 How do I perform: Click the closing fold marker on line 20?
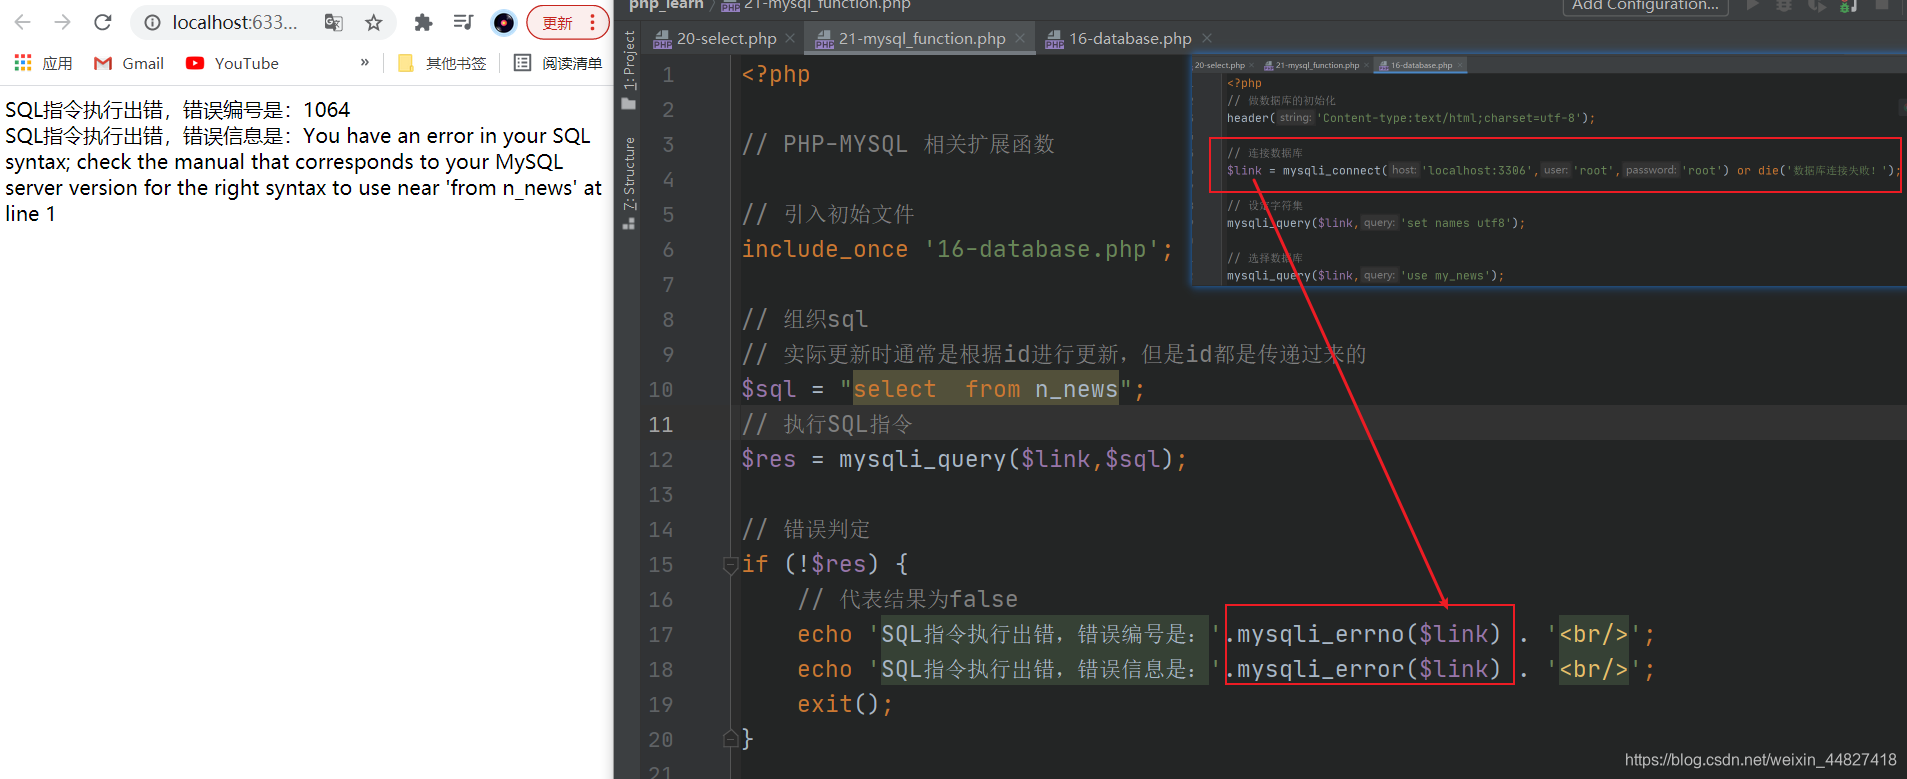point(730,739)
